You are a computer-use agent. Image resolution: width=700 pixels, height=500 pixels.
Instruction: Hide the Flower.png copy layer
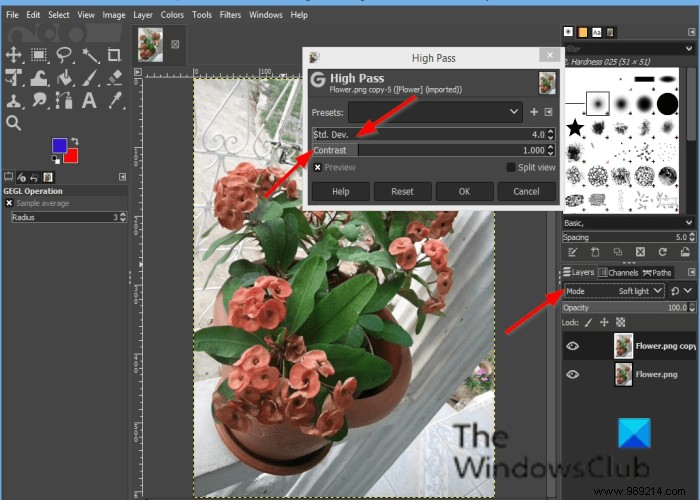pyautogui.click(x=572, y=346)
